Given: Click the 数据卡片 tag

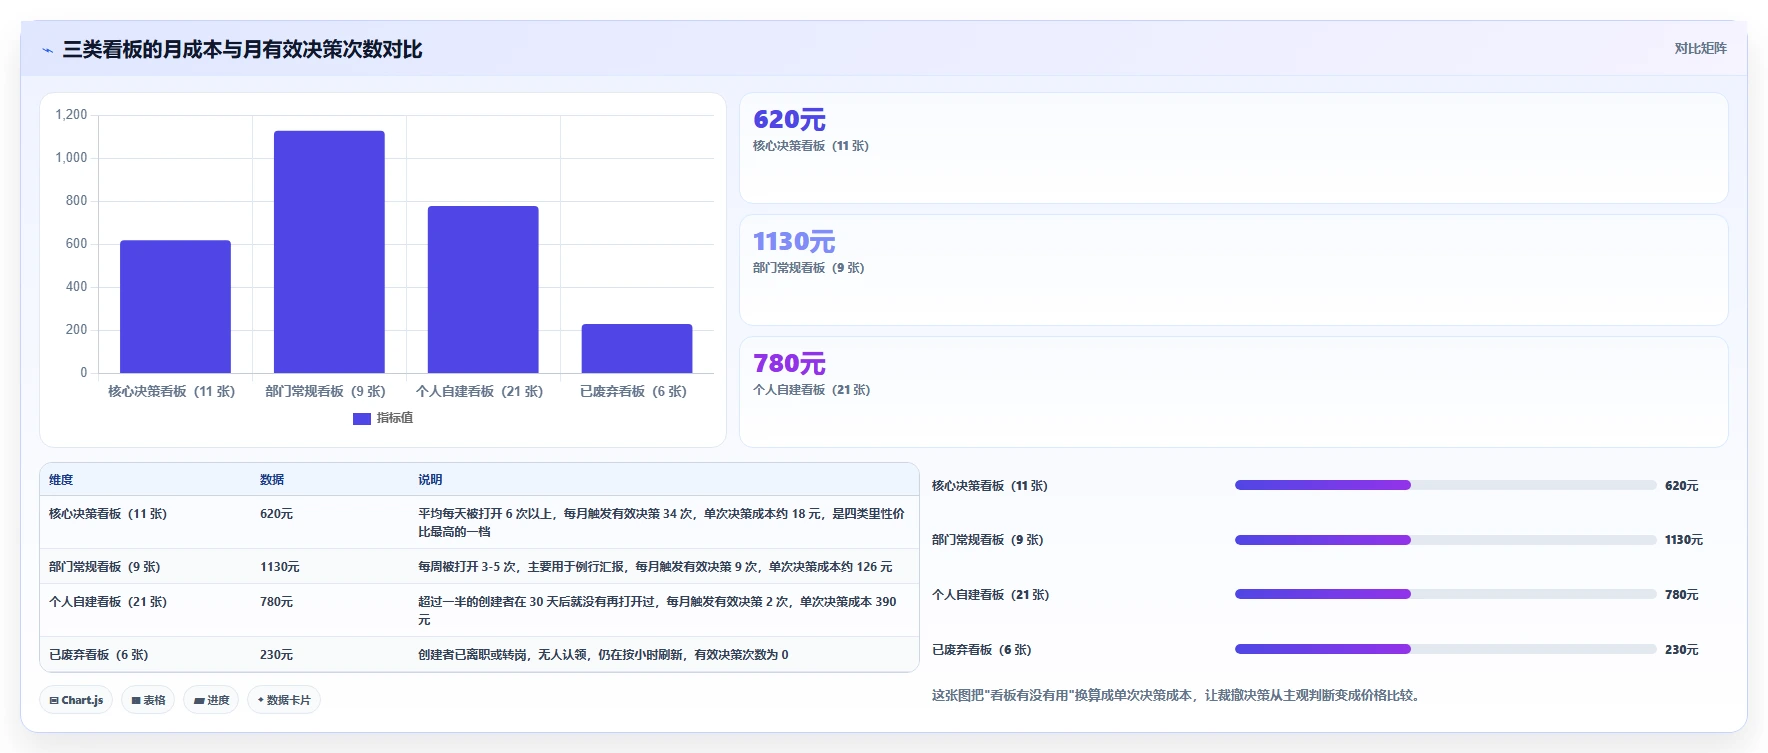Looking at the screenshot, I should (x=284, y=700).
